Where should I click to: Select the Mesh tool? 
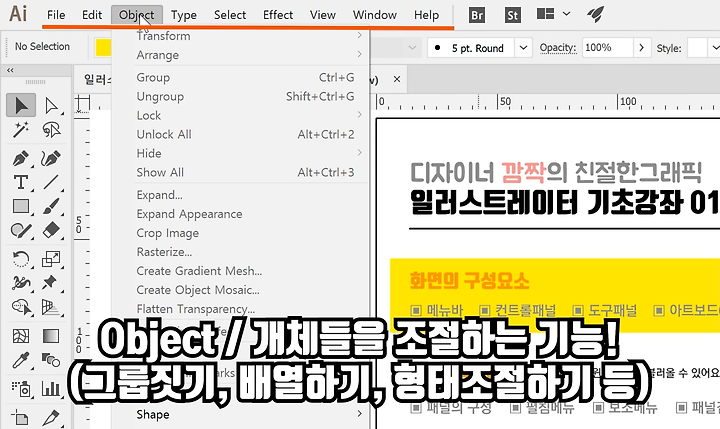(21, 336)
